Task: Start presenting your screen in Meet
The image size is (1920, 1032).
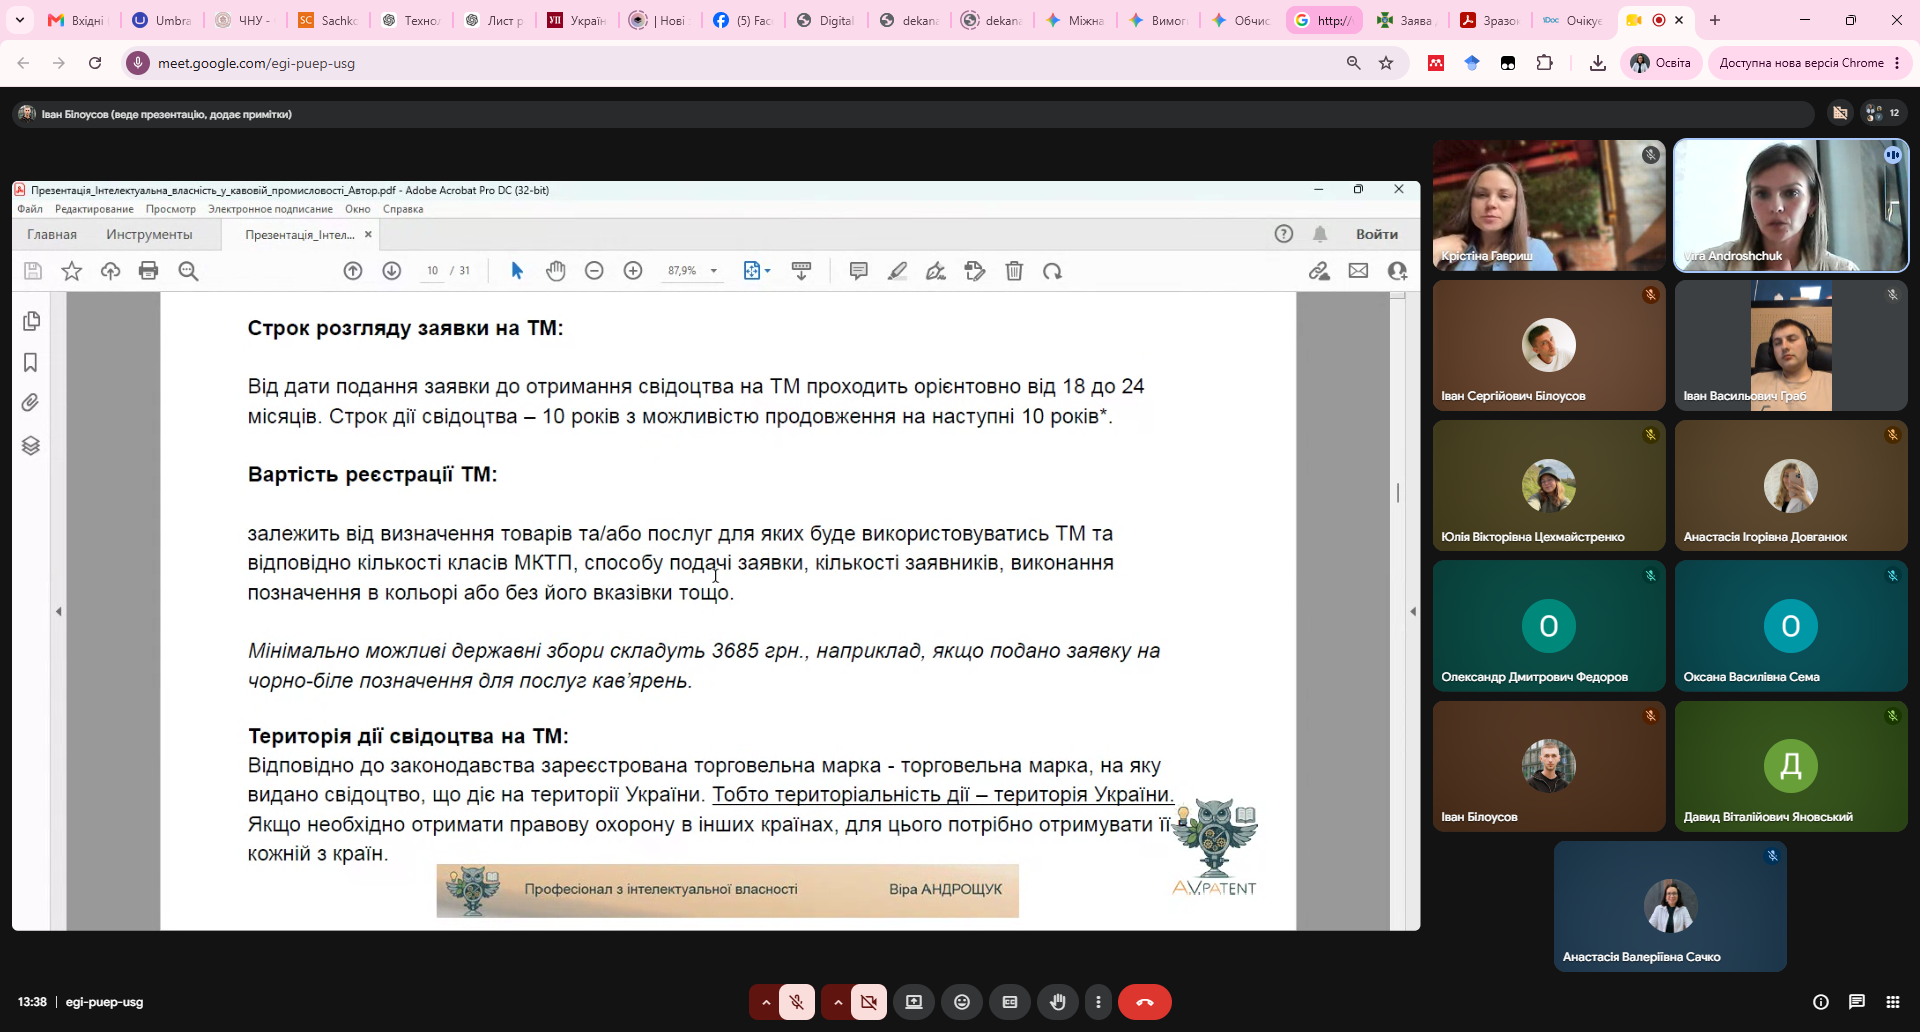Action: tap(914, 1002)
